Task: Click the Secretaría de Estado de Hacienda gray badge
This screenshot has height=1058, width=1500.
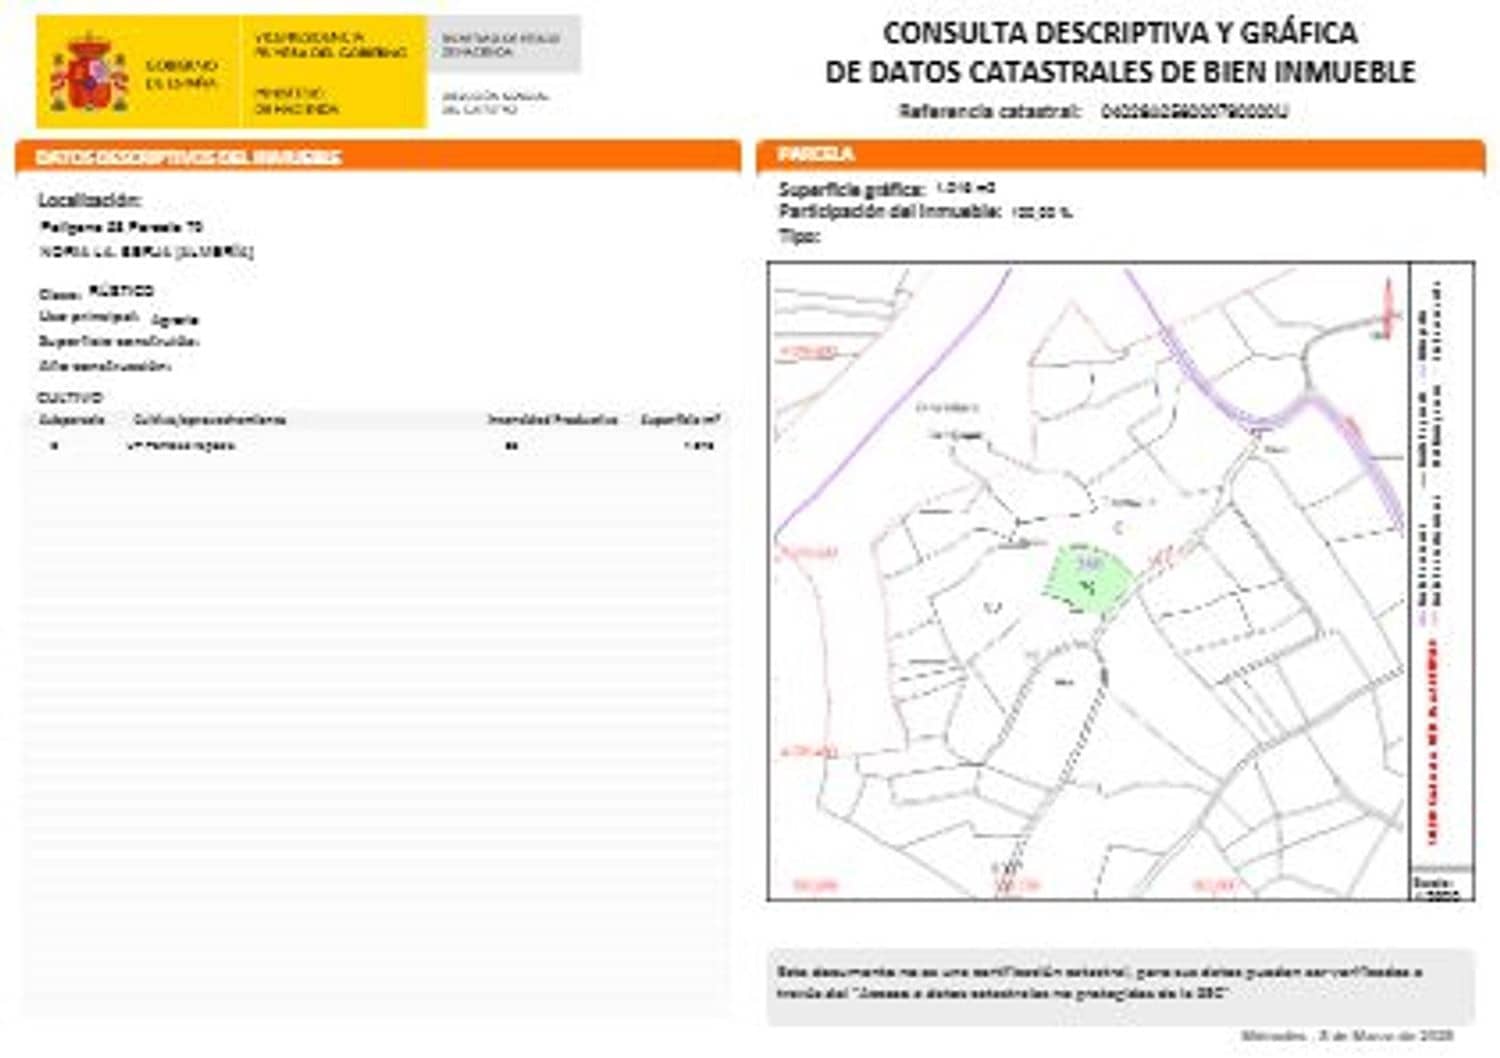Action: pyautogui.click(x=500, y=45)
